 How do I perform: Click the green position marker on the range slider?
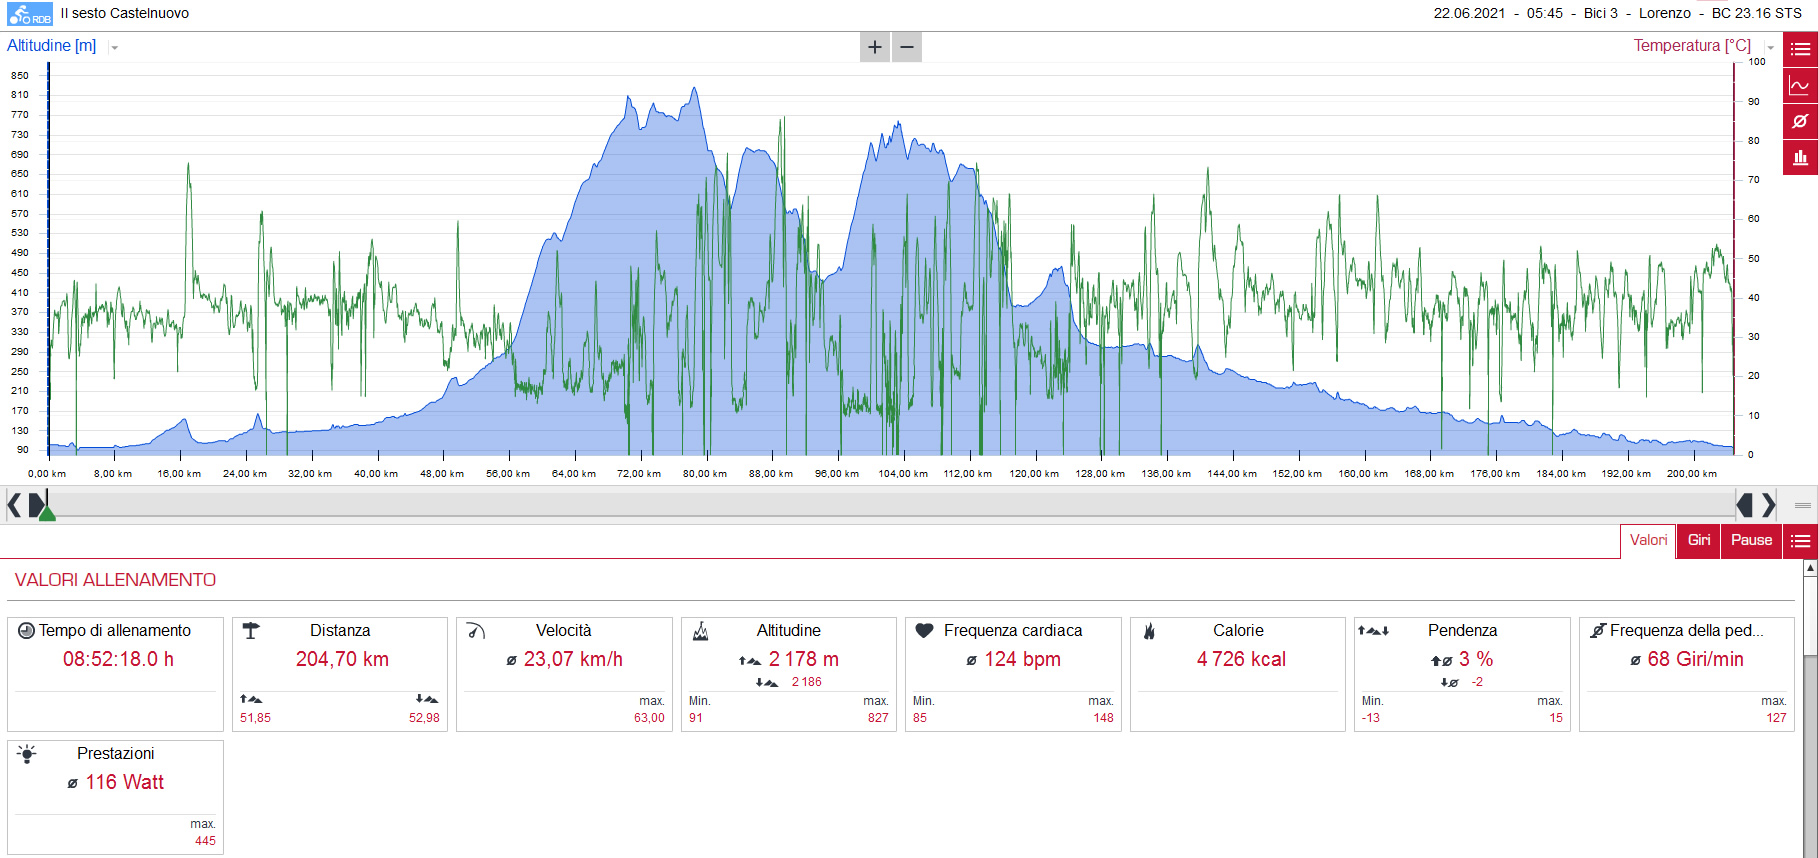46,513
